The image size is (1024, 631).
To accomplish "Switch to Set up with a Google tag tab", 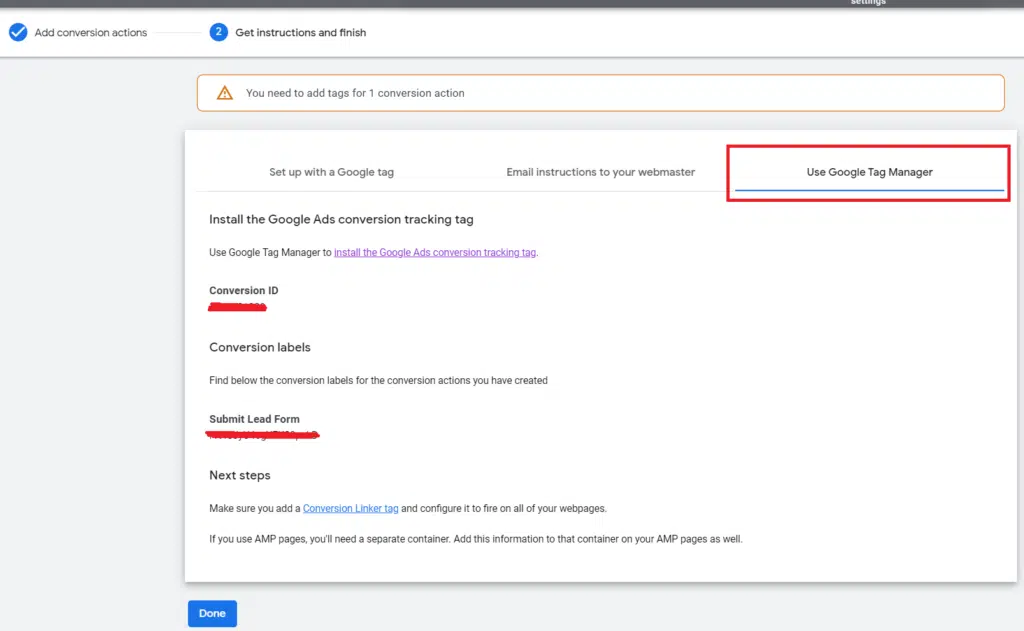I will [x=331, y=172].
